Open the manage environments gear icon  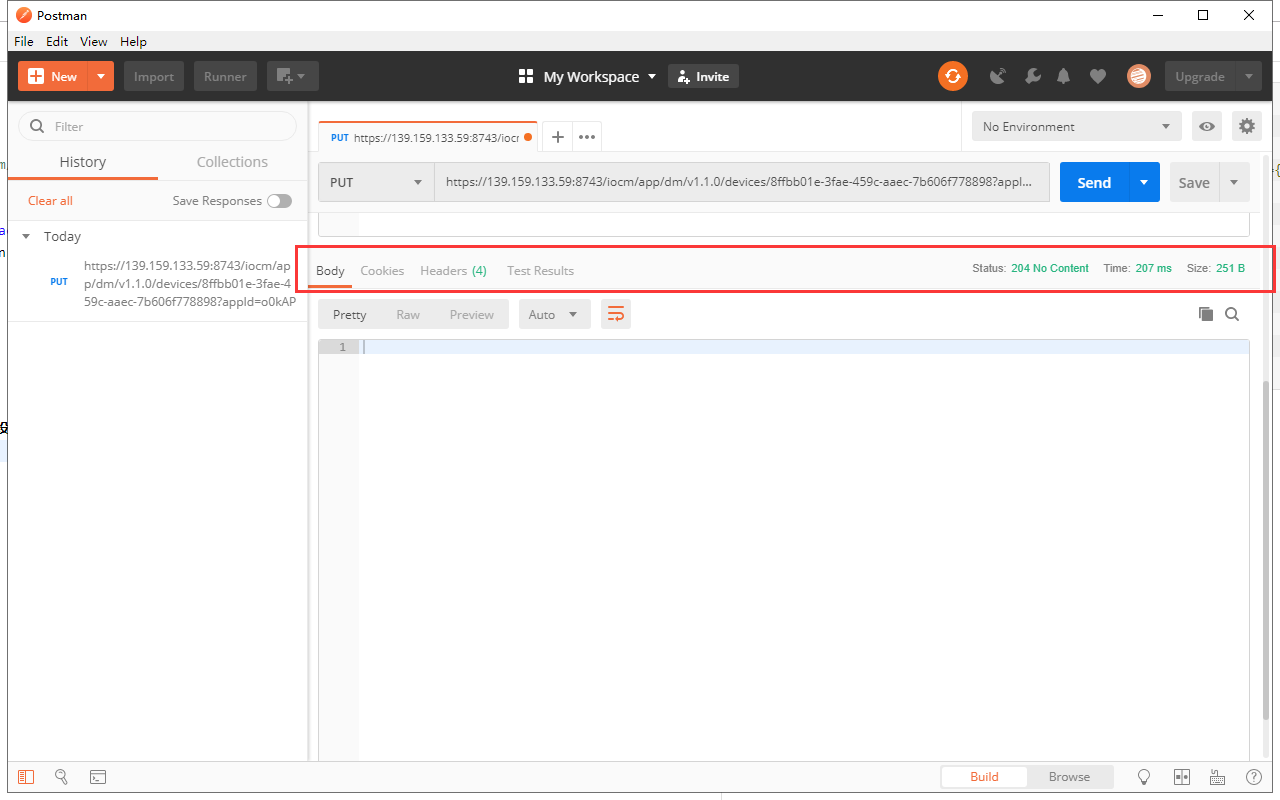1246,126
